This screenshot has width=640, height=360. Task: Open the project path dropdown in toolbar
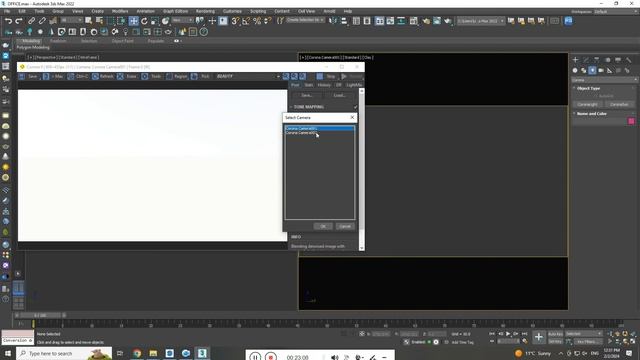click(x=481, y=21)
